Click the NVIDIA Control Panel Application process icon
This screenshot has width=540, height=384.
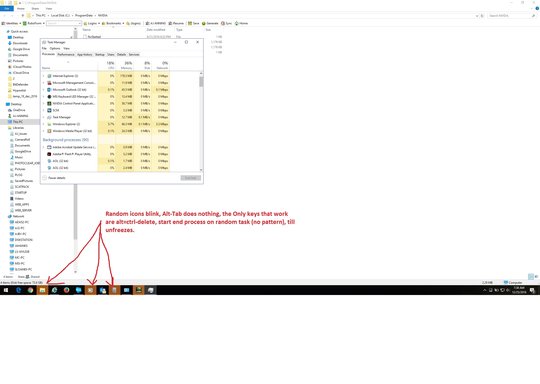click(49, 103)
